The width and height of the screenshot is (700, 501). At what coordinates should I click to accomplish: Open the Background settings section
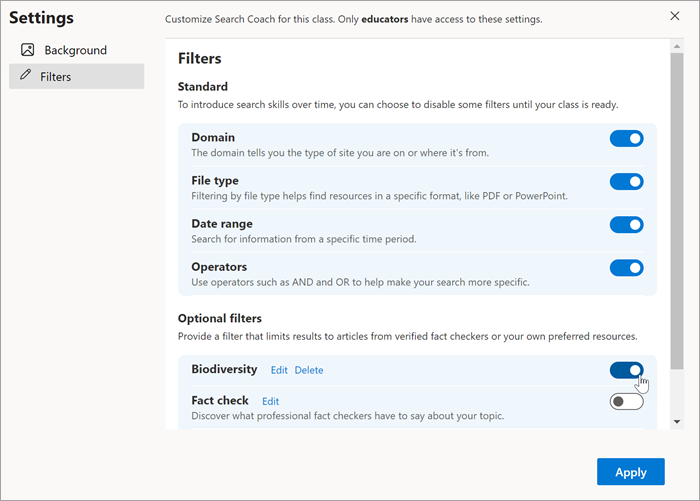click(x=76, y=50)
